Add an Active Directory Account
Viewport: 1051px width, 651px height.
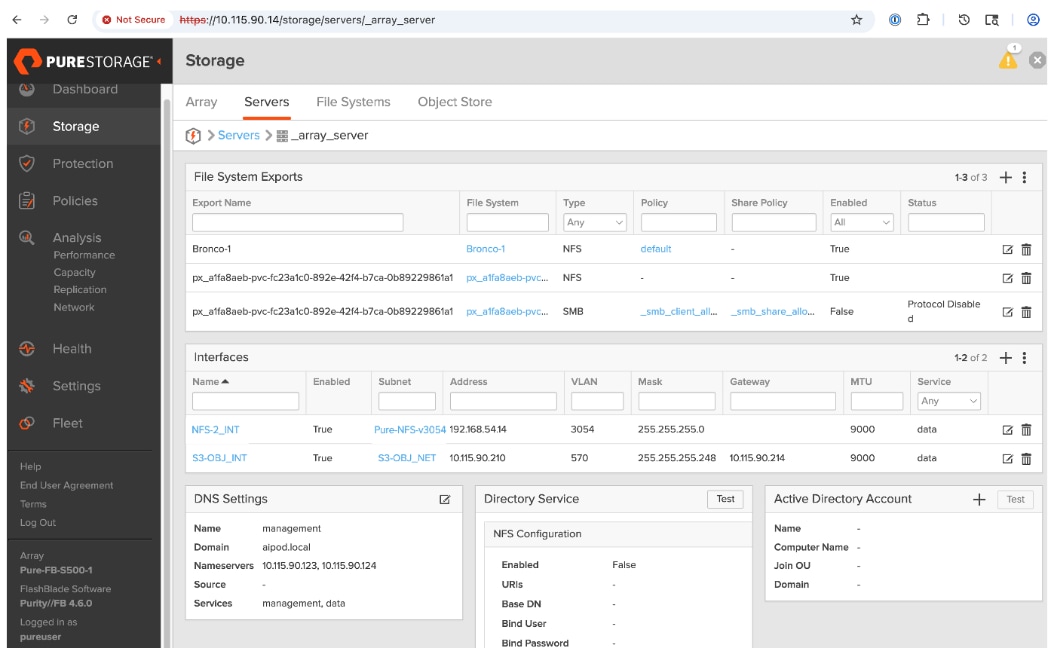(x=979, y=500)
